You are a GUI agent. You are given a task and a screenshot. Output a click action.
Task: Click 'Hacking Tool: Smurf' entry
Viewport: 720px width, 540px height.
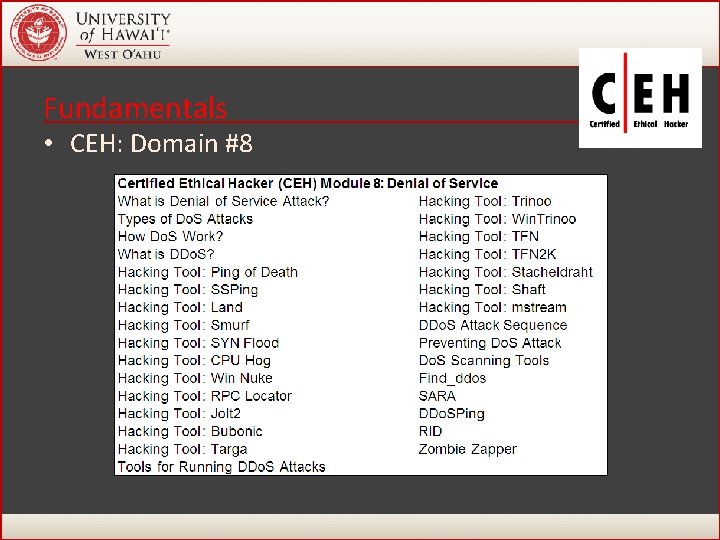tap(184, 325)
